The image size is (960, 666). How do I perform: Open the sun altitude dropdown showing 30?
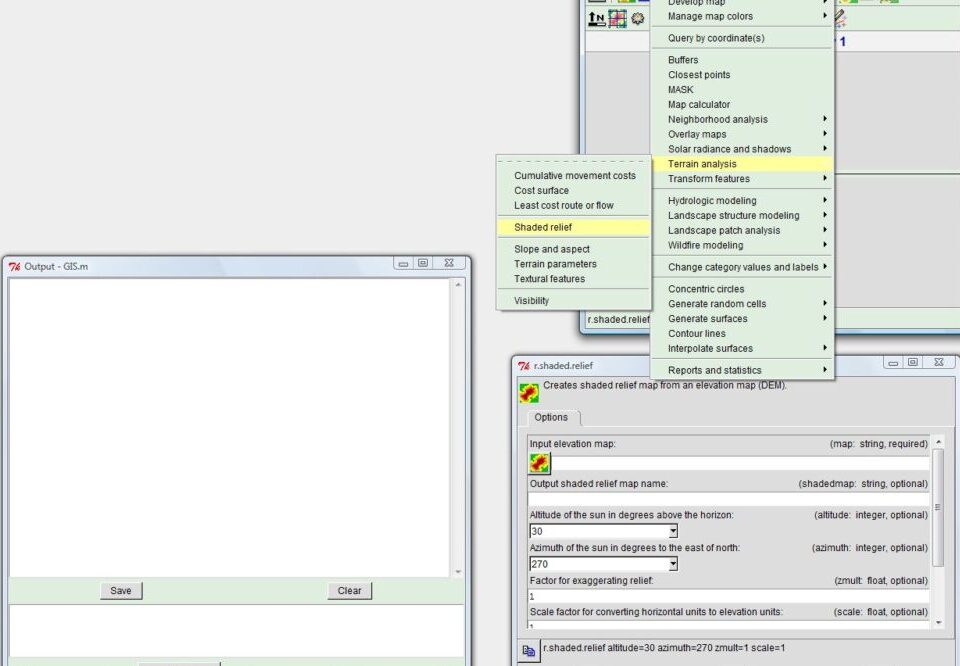pos(673,532)
